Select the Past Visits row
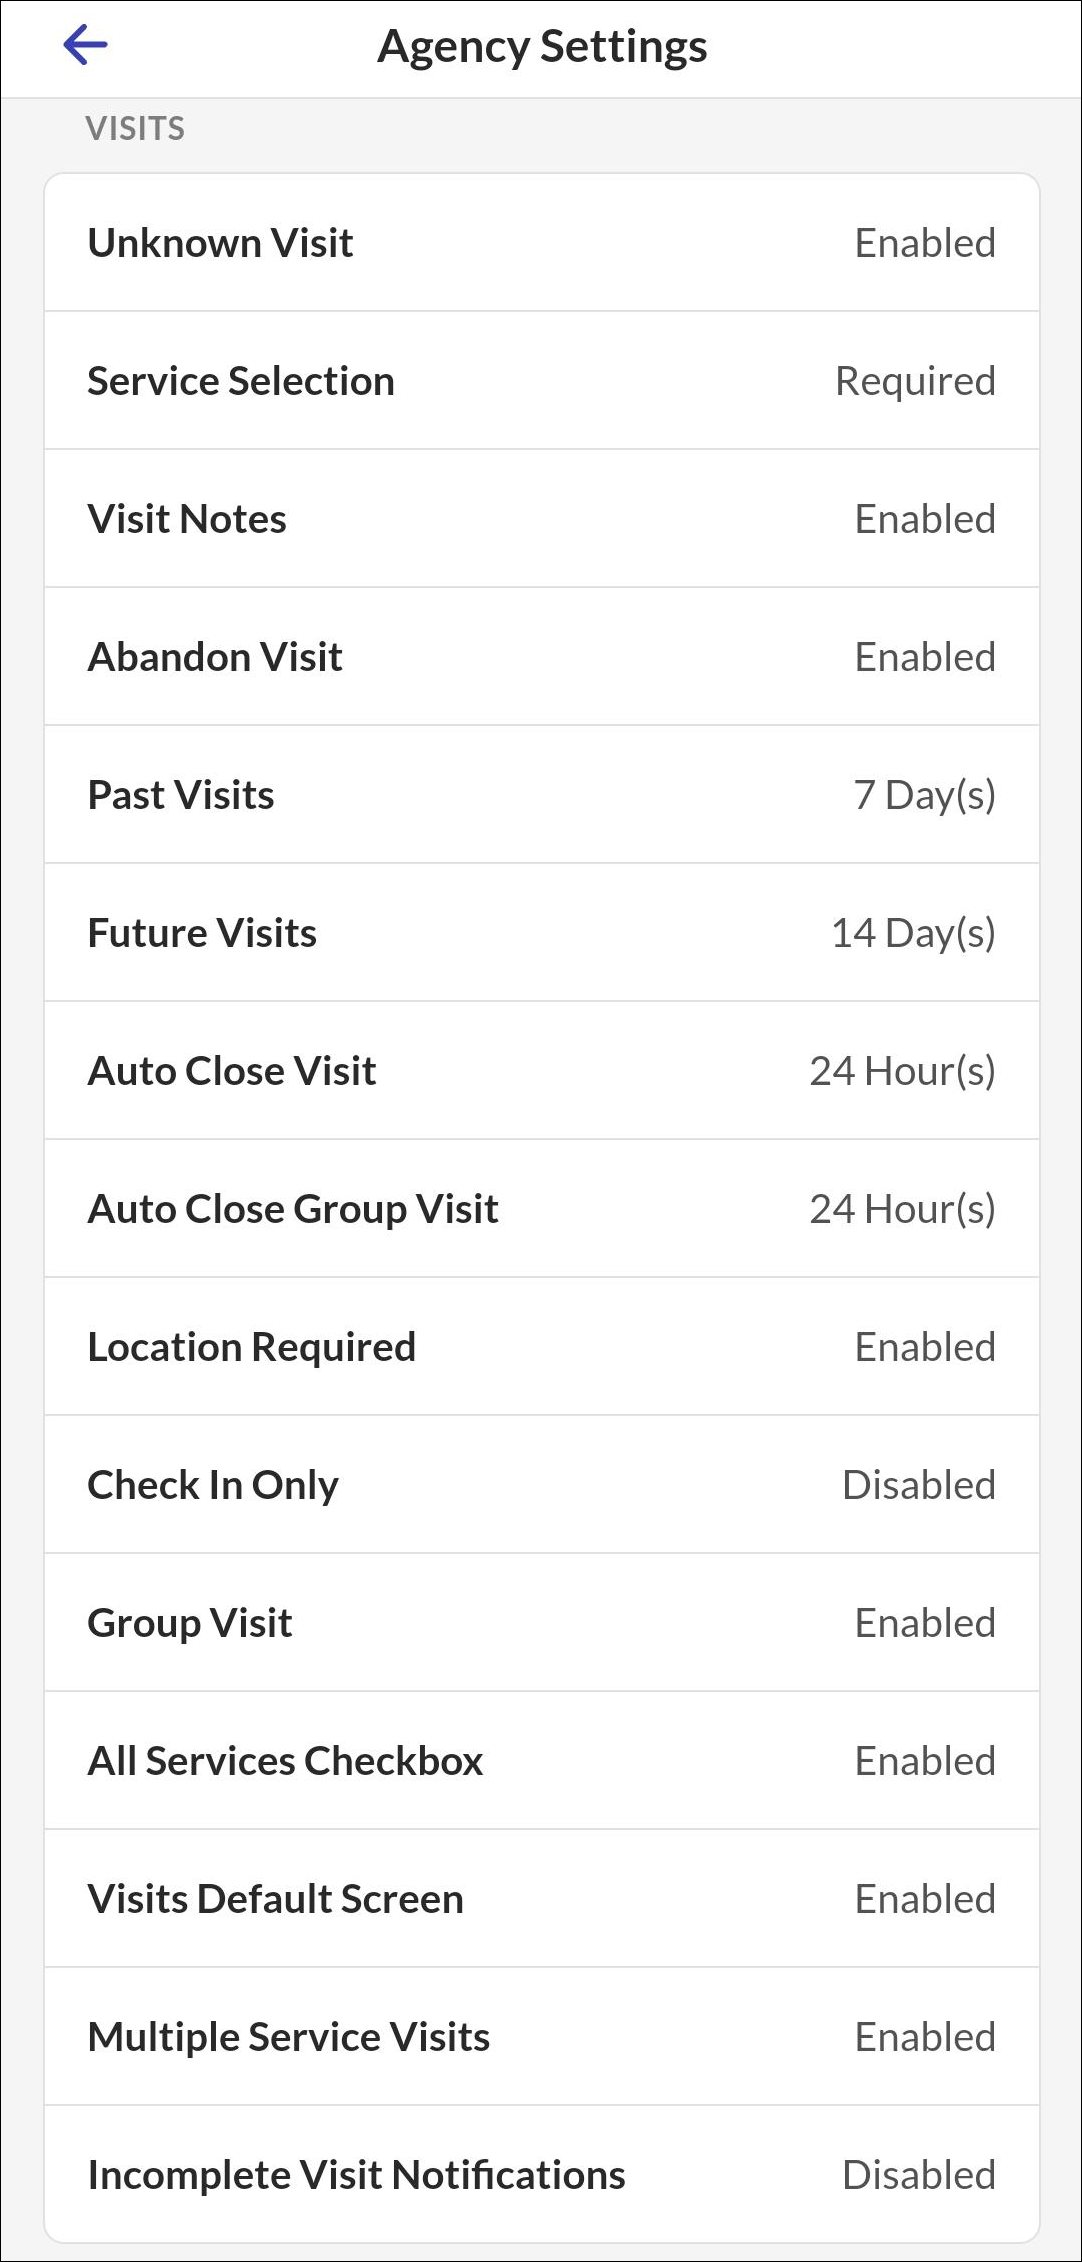 (541, 795)
